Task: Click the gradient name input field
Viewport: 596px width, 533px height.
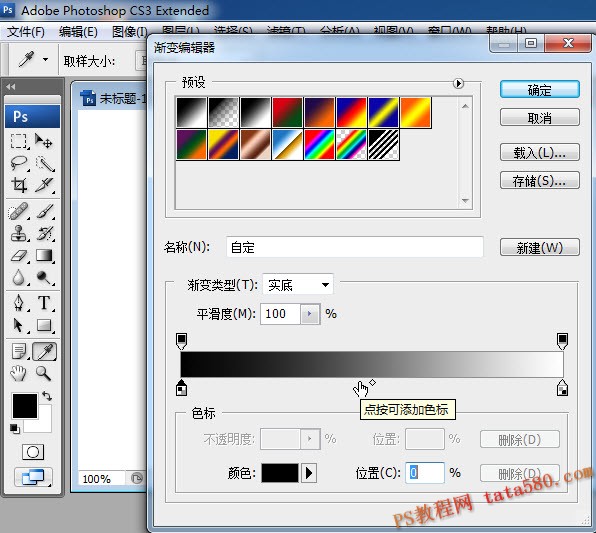Action: click(x=355, y=247)
